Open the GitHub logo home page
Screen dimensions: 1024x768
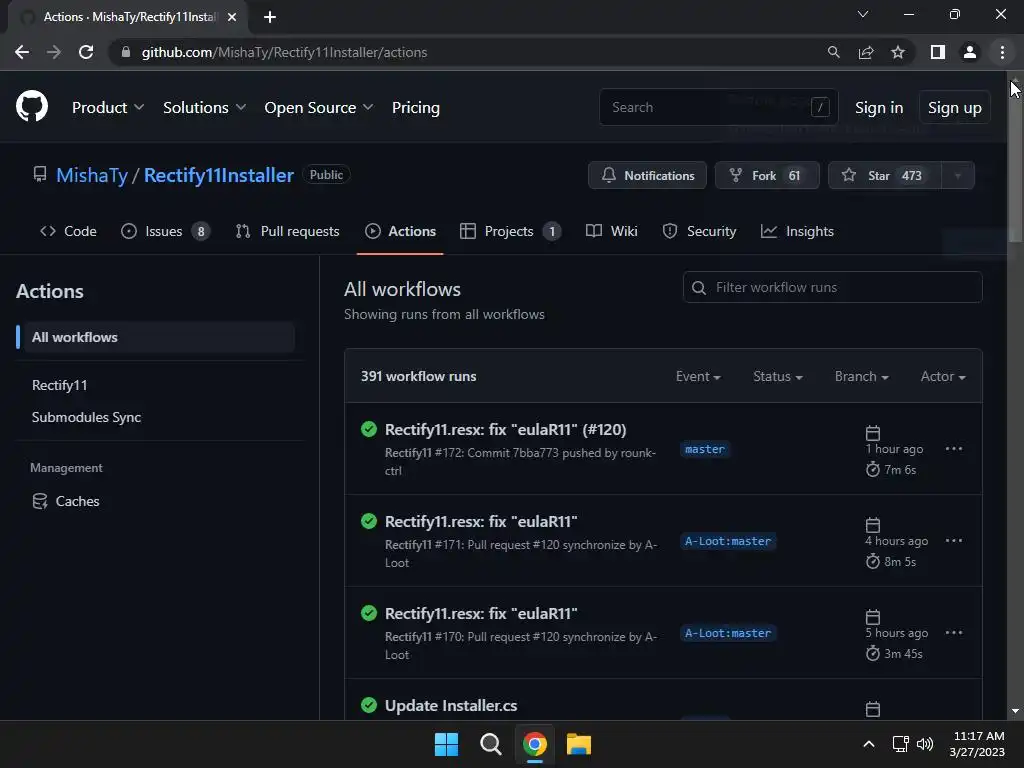(31, 106)
